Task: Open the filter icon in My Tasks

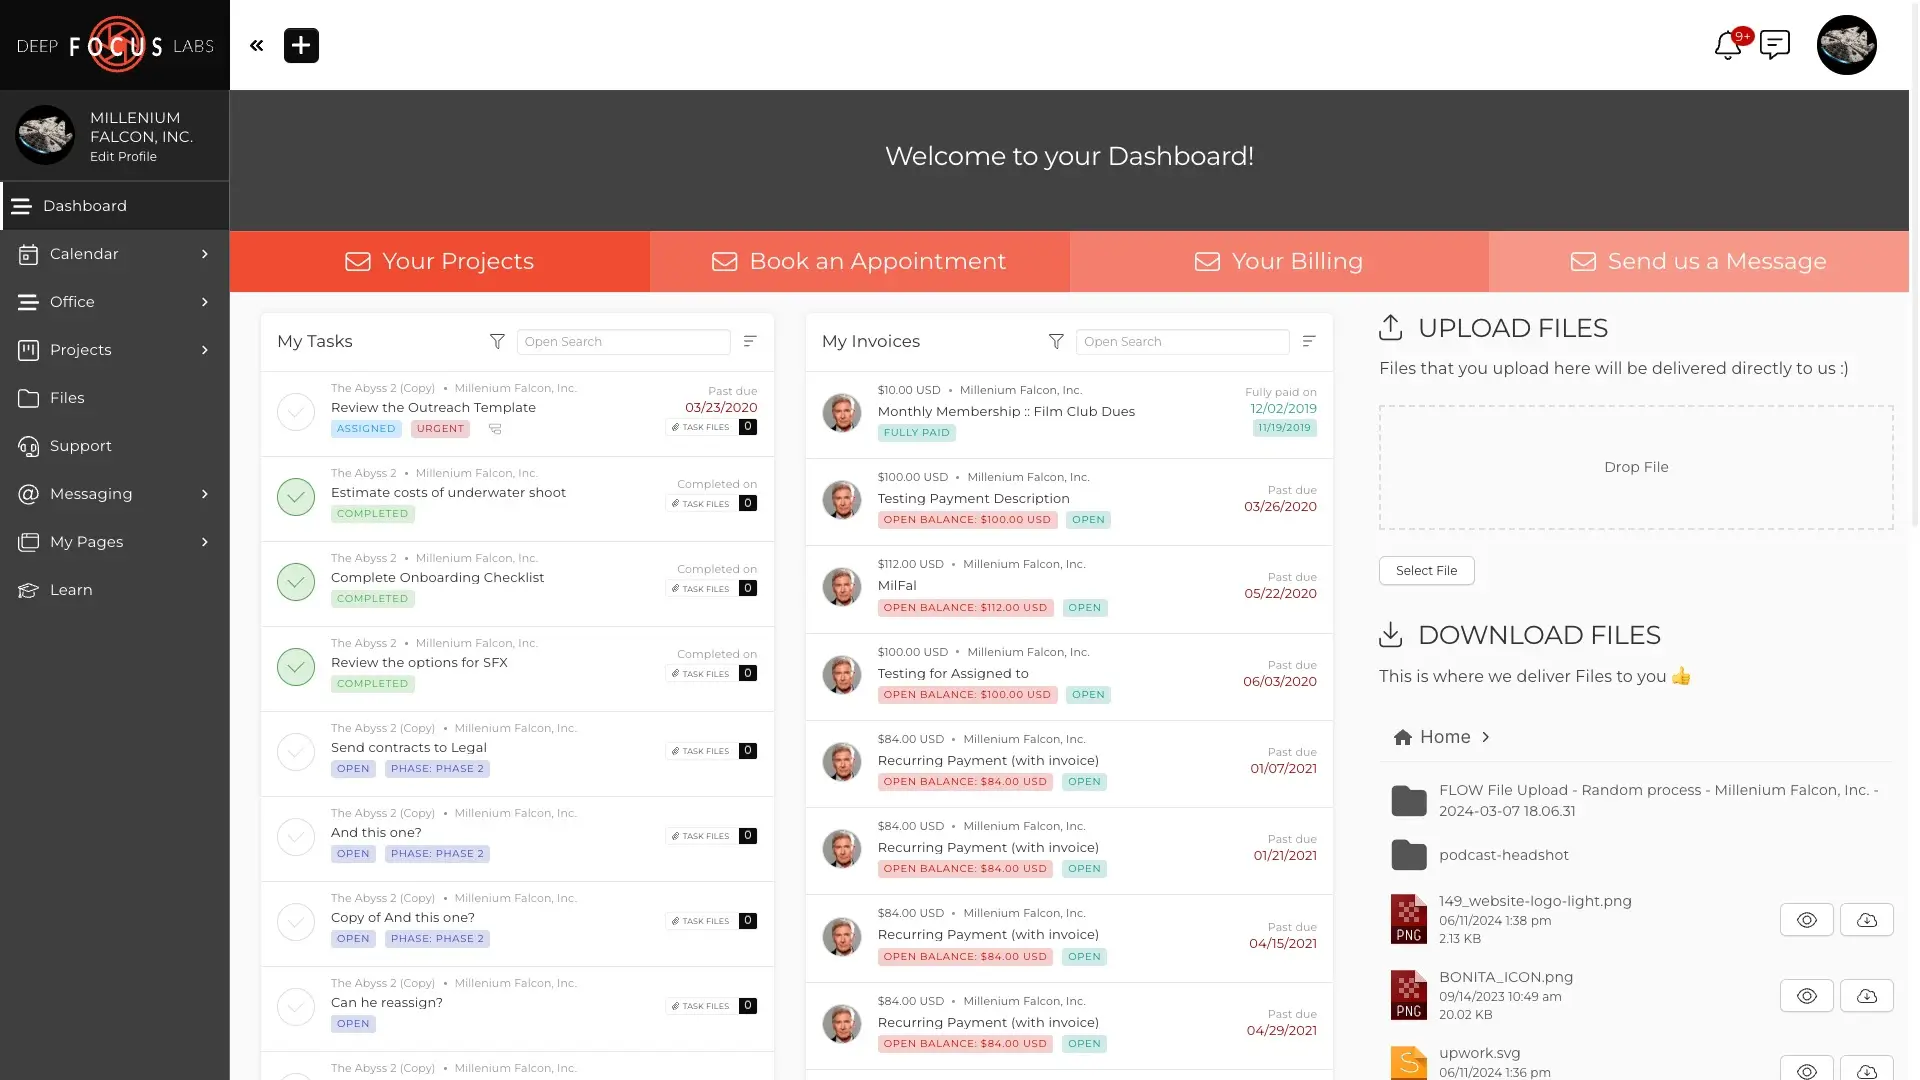Action: coord(497,341)
